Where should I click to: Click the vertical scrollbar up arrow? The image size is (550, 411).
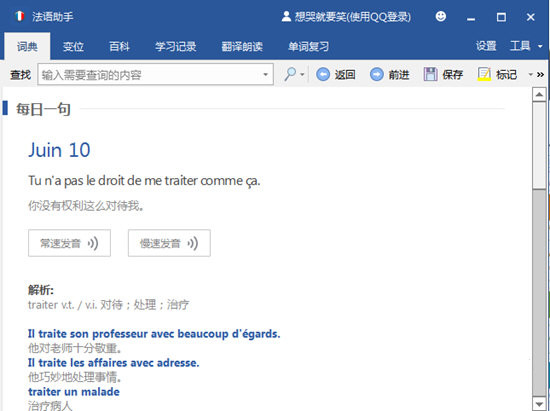tap(539, 94)
